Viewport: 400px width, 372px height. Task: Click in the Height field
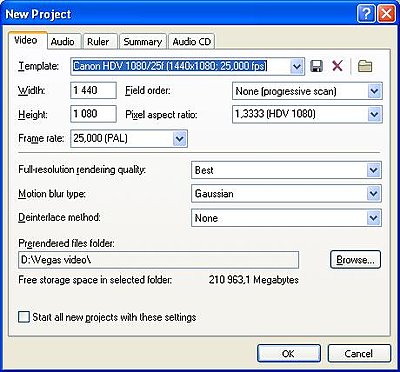pos(93,114)
